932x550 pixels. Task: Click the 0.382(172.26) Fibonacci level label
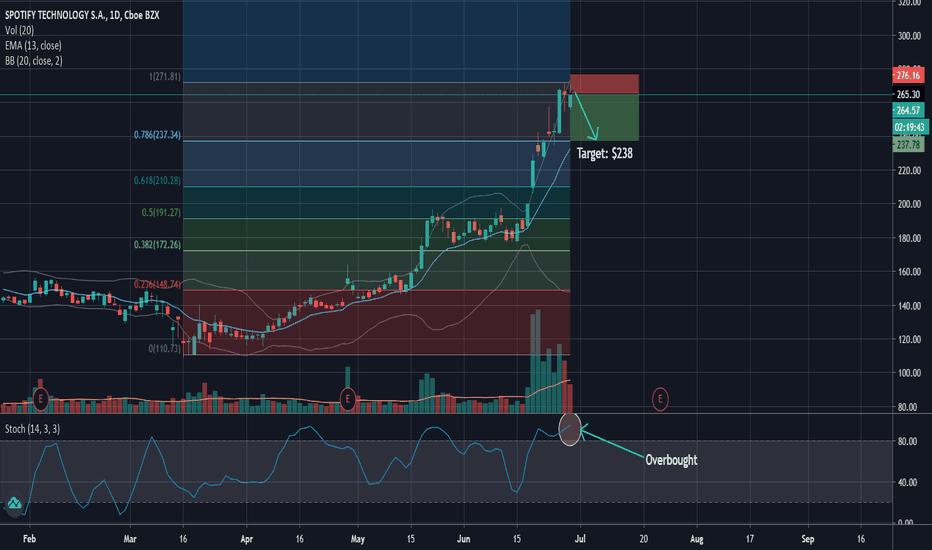tap(157, 244)
